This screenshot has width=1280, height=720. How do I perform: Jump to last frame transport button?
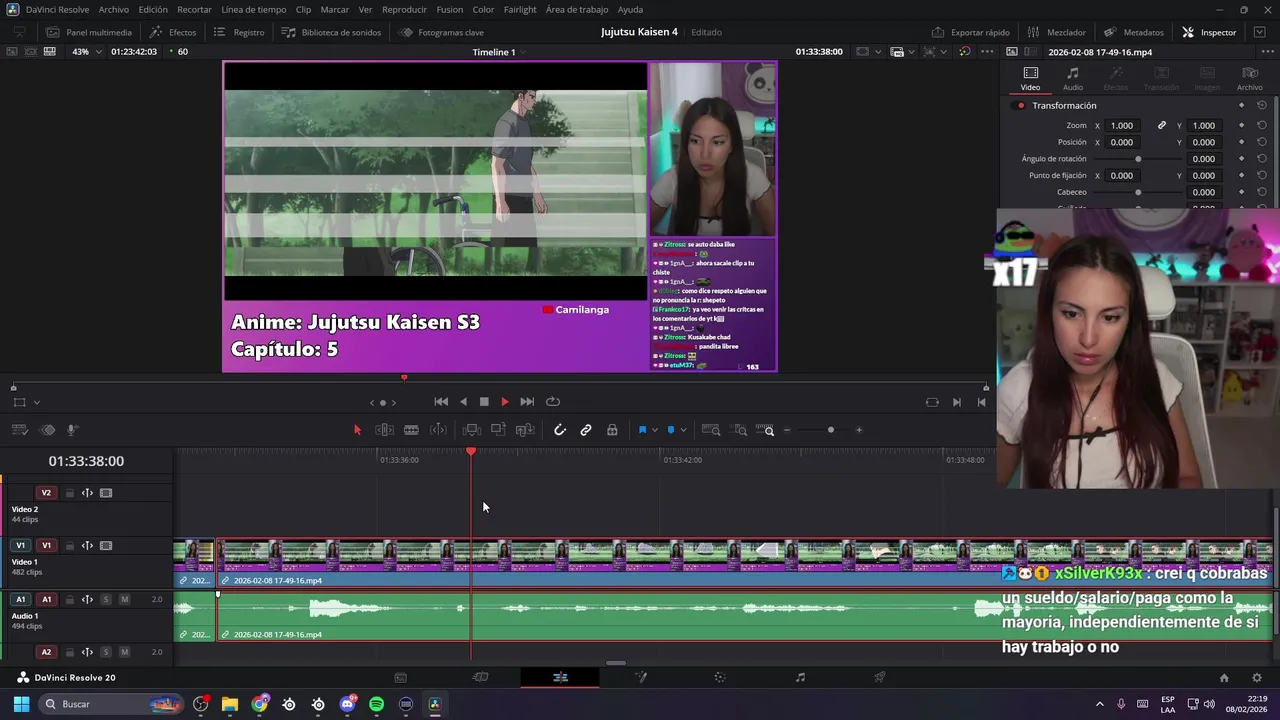click(527, 402)
